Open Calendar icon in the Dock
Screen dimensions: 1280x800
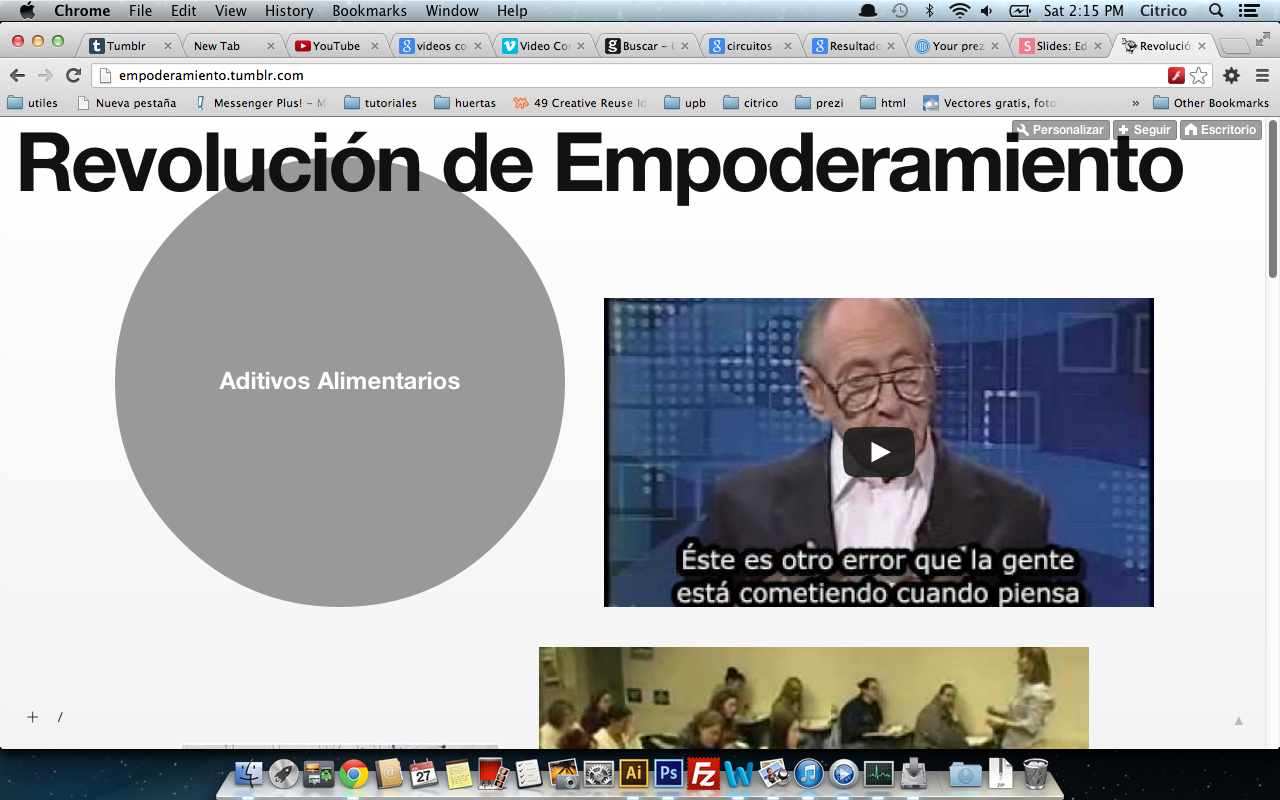tap(423, 773)
